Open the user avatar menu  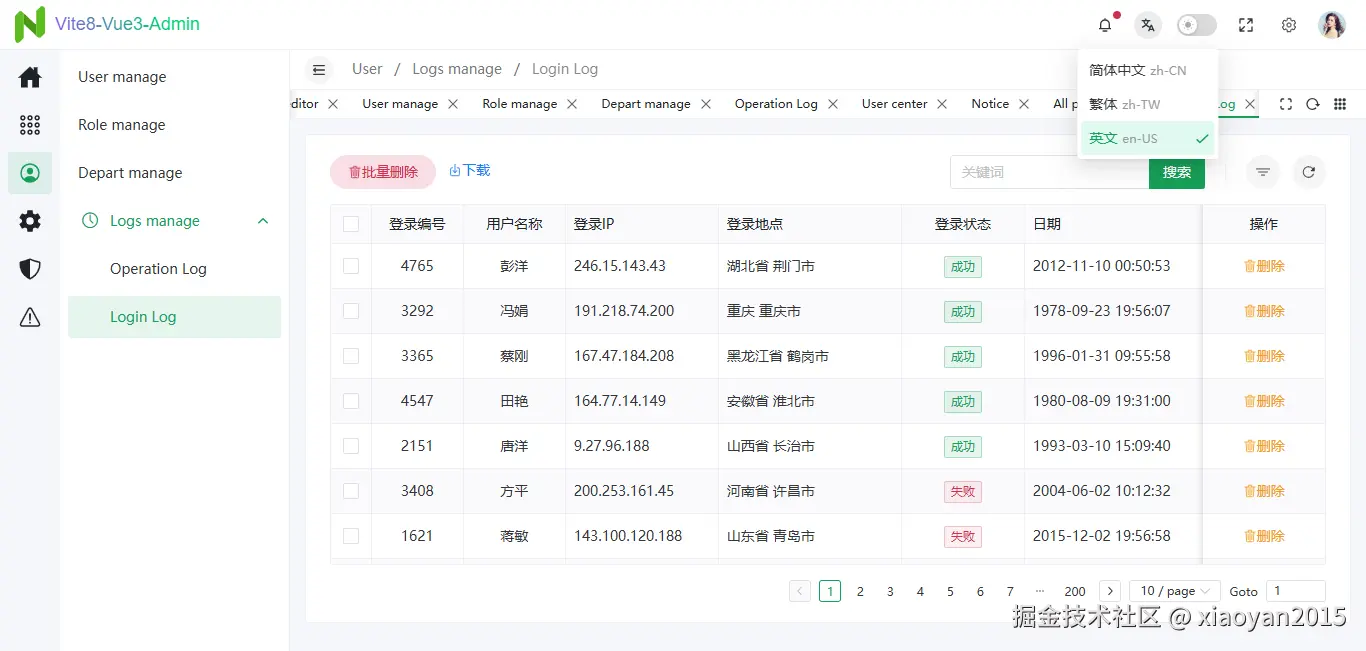tap(1332, 25)
